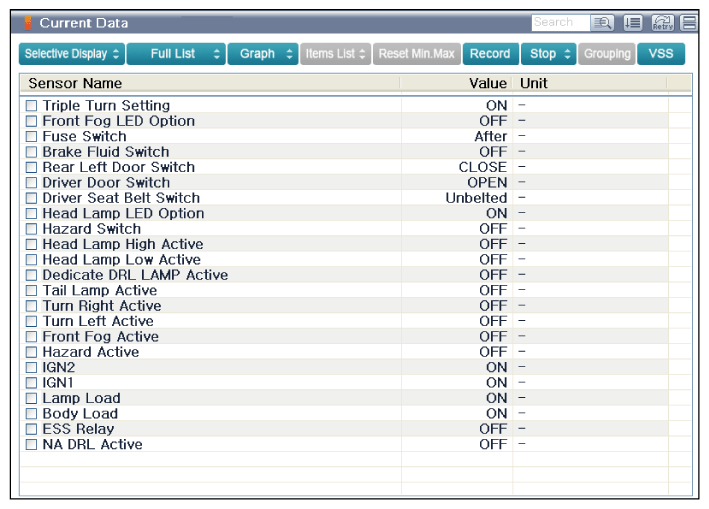Open the Full List dropdown
Screen dimensions: 709x509
(176, 54)
